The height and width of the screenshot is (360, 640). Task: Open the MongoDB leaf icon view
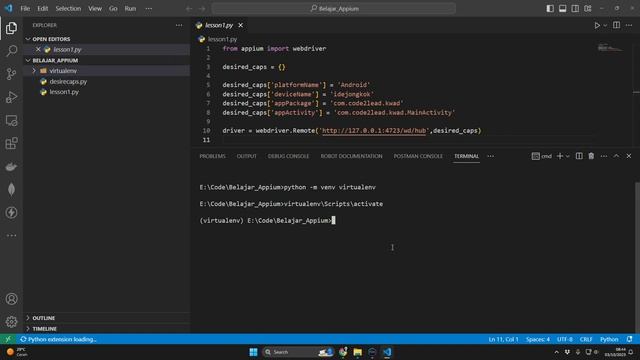coord(11,189)
